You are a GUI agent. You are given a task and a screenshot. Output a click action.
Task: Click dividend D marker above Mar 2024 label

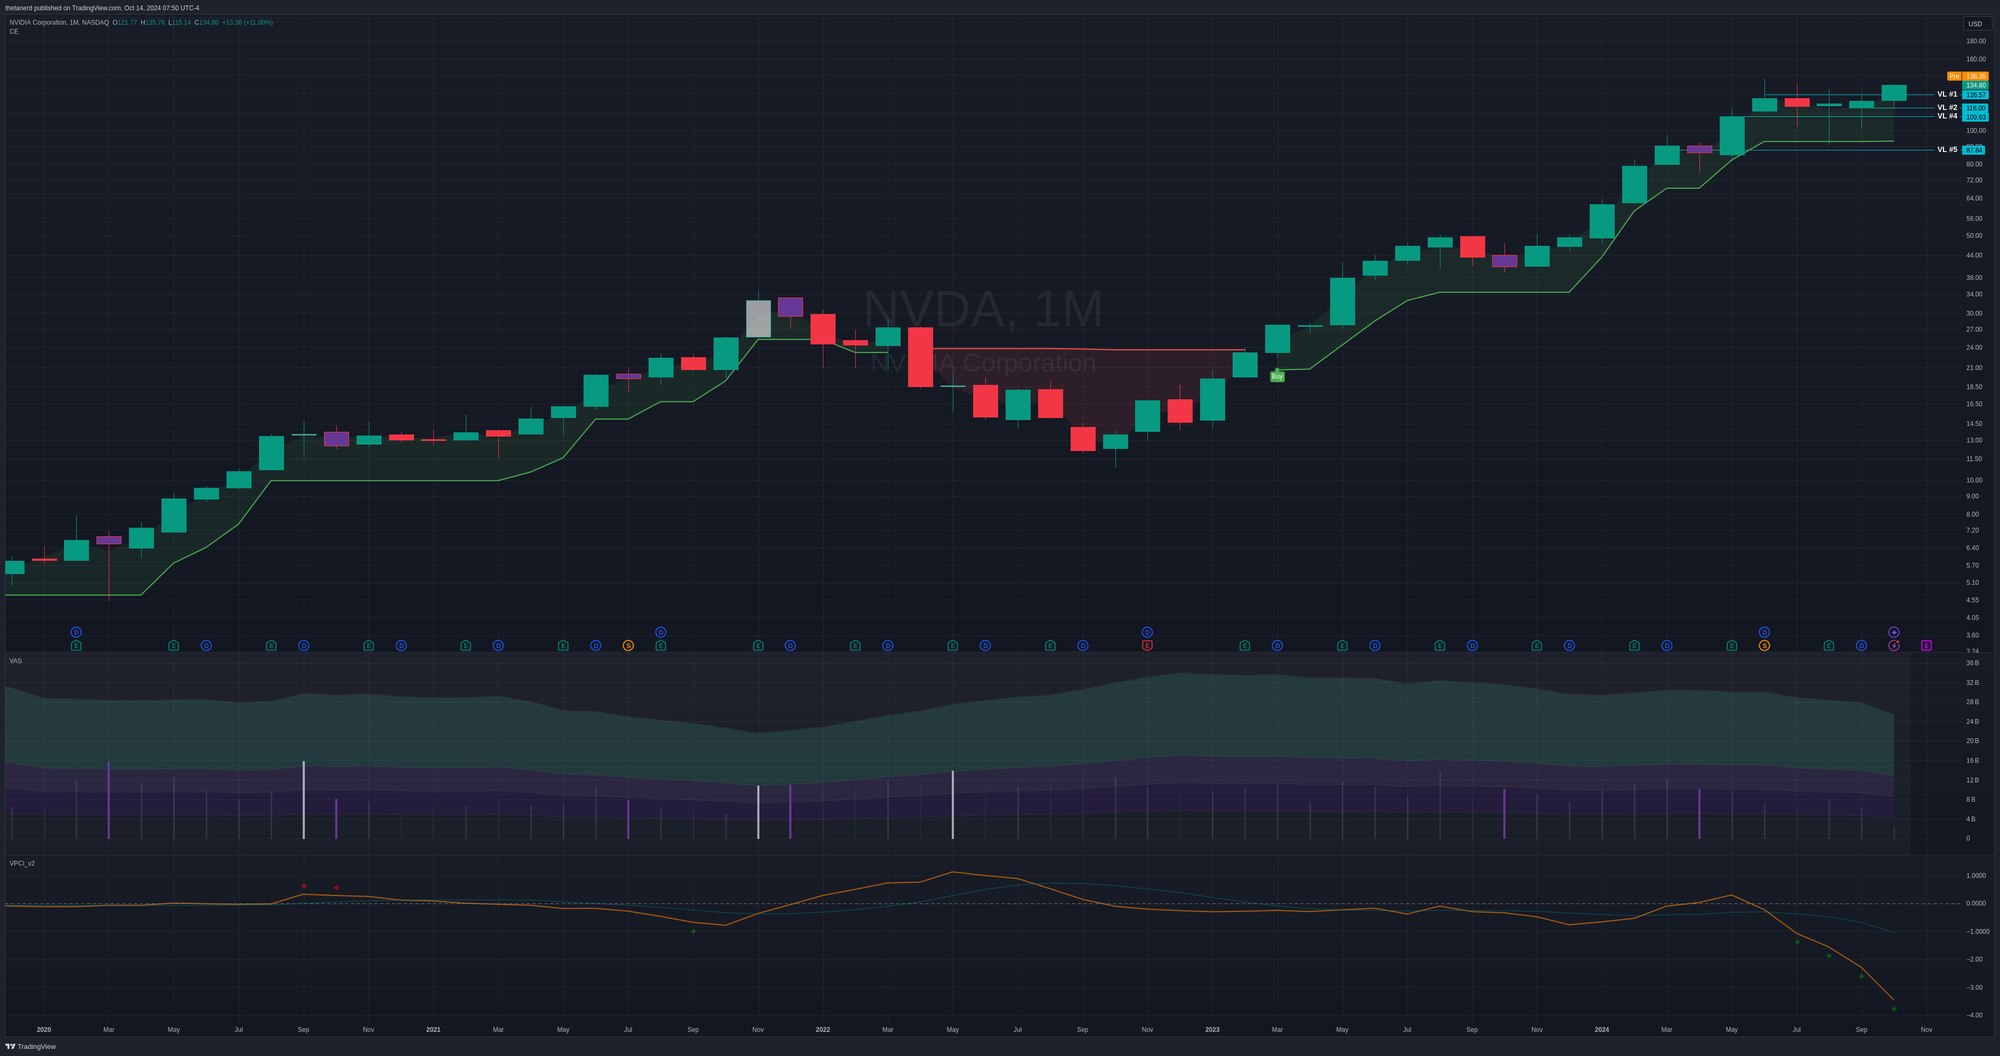pyautogui.click(x=1667, y=646)
